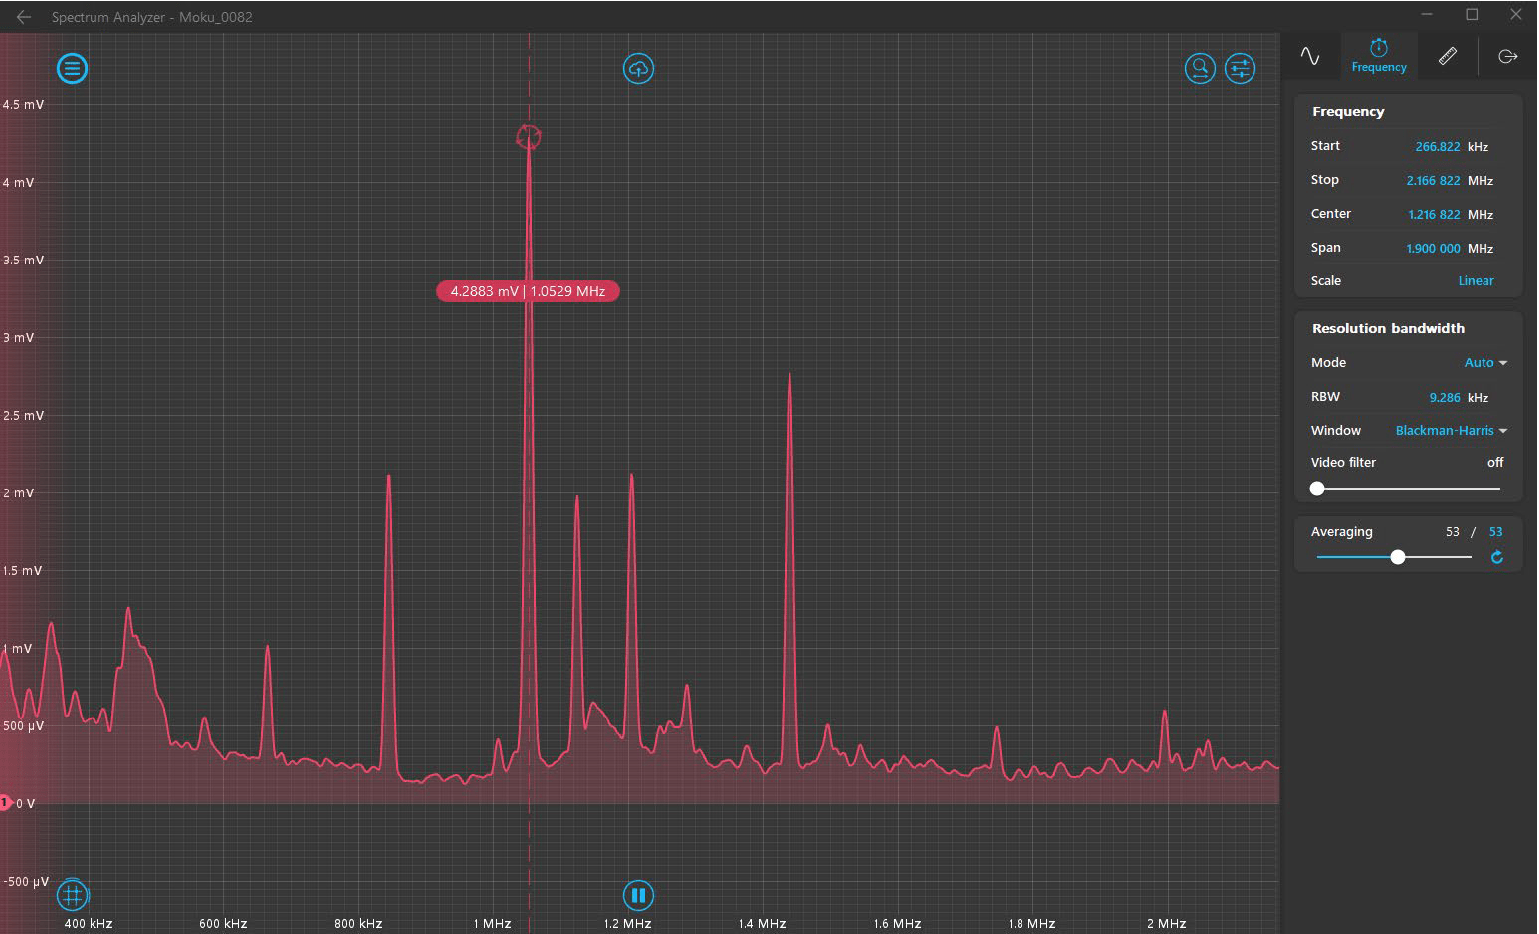Image resolution: width=1539 pixels, height=934 pixels.
Task: Open the display settings sliders icon
Action: (1241, 69)
